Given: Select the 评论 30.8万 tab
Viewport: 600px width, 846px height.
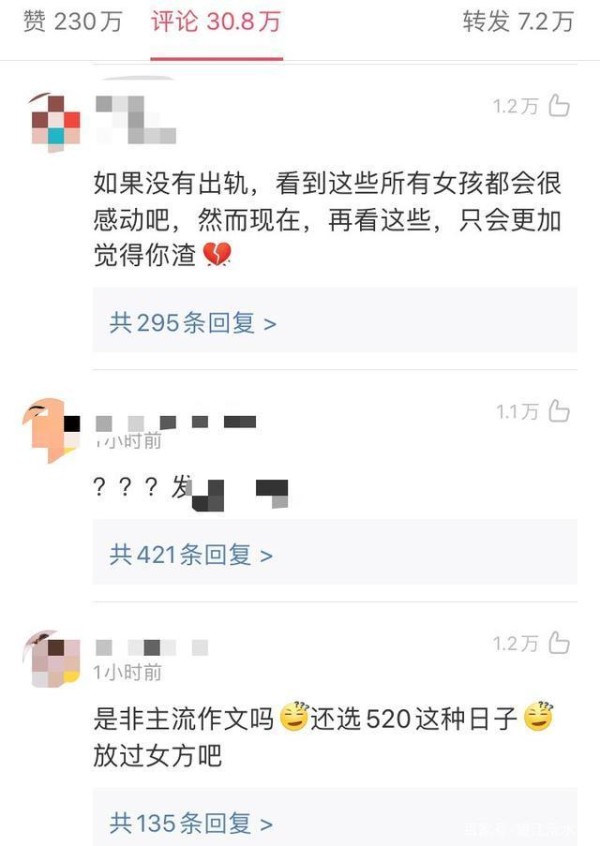Looking at the screenshot, I should click(216, 22).
